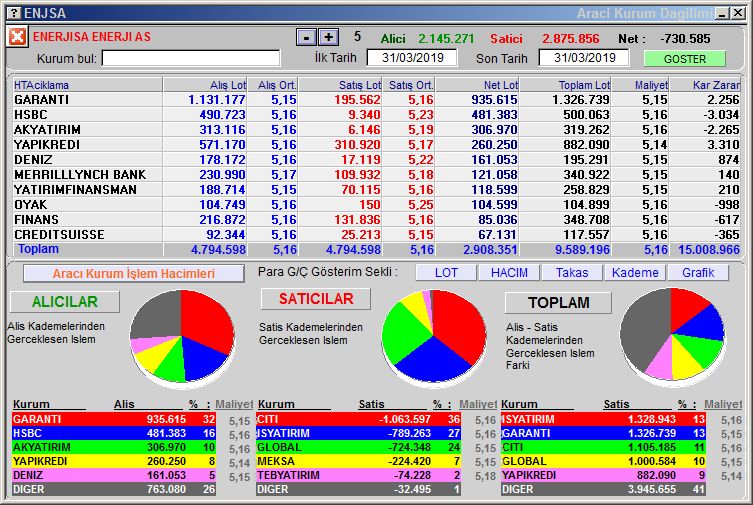Image resolution: width=753 pixels, height=505 pixels.
Task: Sort by Kar Zarar column header
Action: tap(705, 85)
